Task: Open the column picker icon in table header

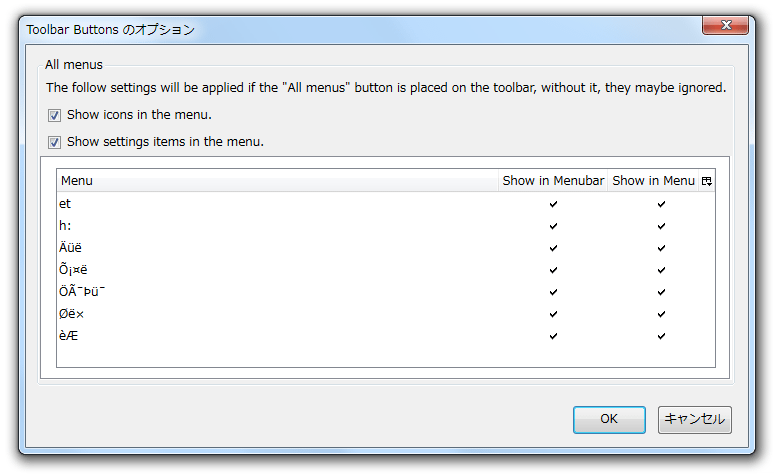Action: 707,181
